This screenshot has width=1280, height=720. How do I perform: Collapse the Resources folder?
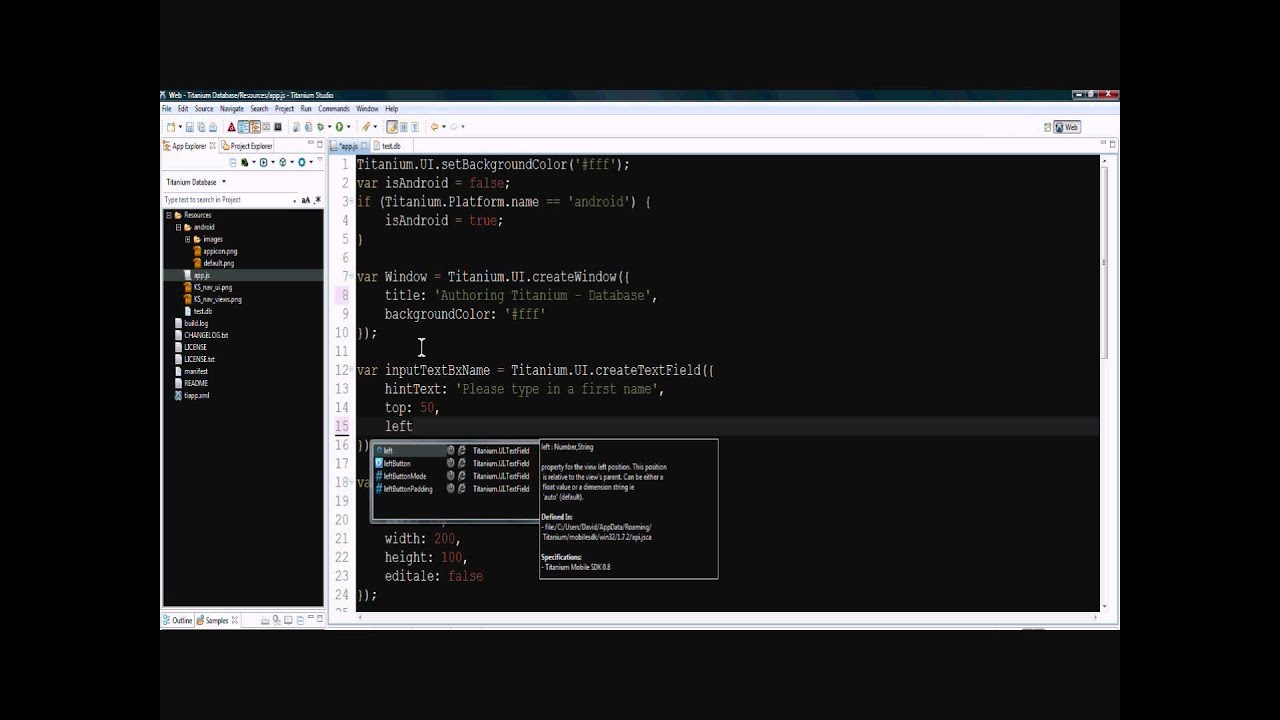pyautogui.click(x=168, y=215)
